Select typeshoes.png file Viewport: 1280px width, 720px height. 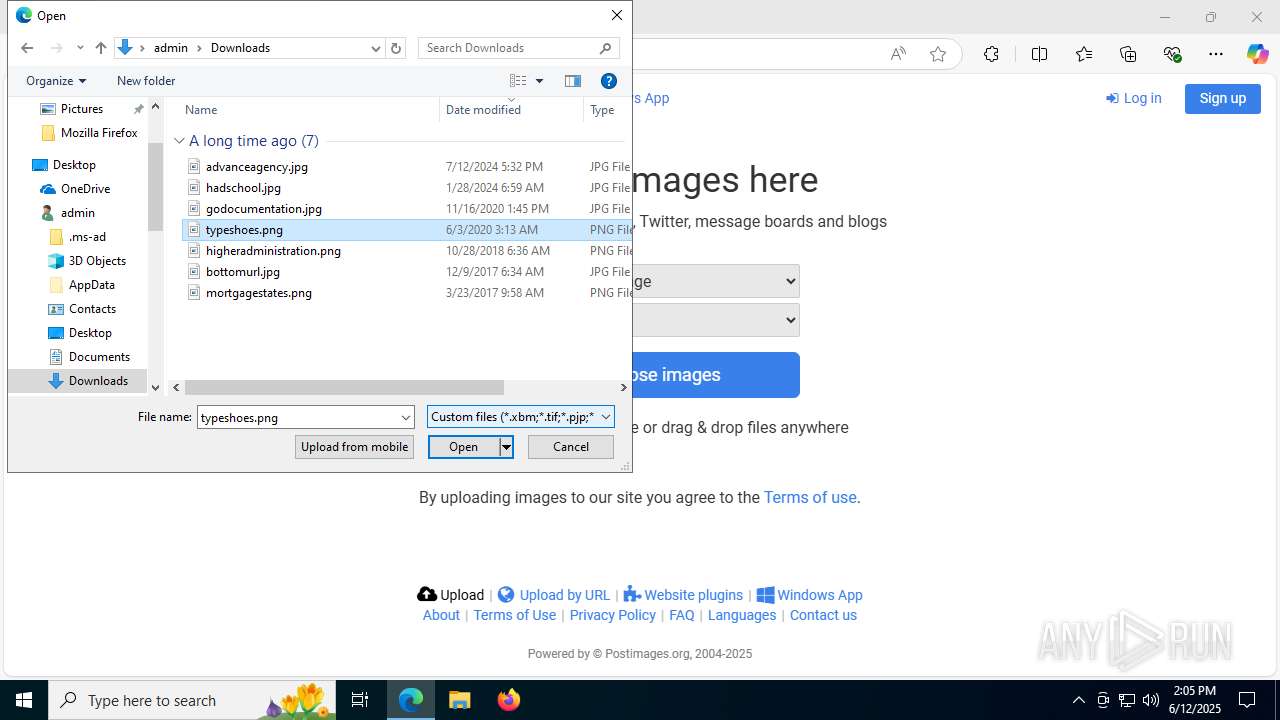(244, 230)
